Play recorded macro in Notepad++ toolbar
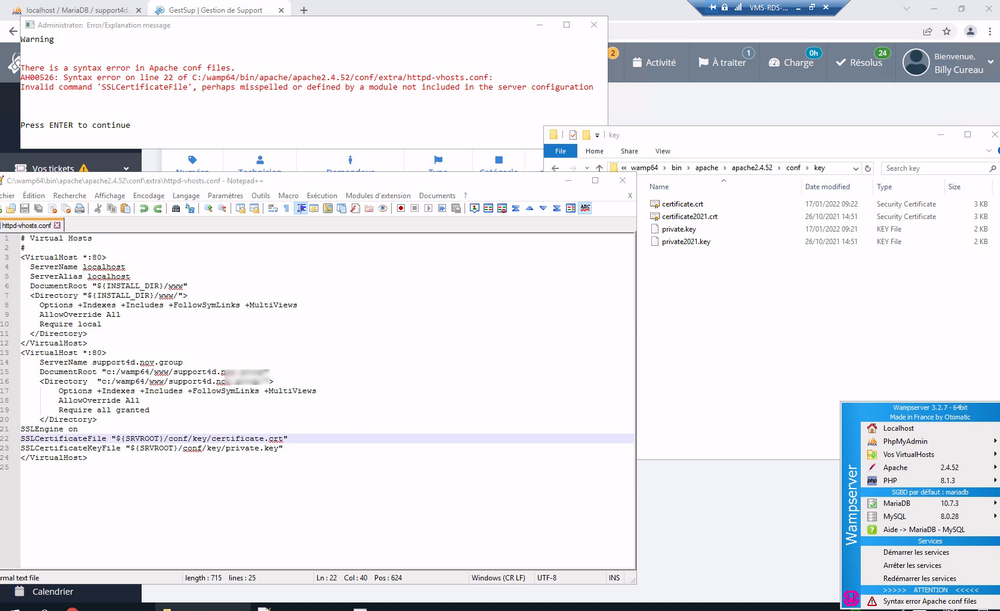The image size is (1000, 611). pyautogui.click(x=428, y=208)
